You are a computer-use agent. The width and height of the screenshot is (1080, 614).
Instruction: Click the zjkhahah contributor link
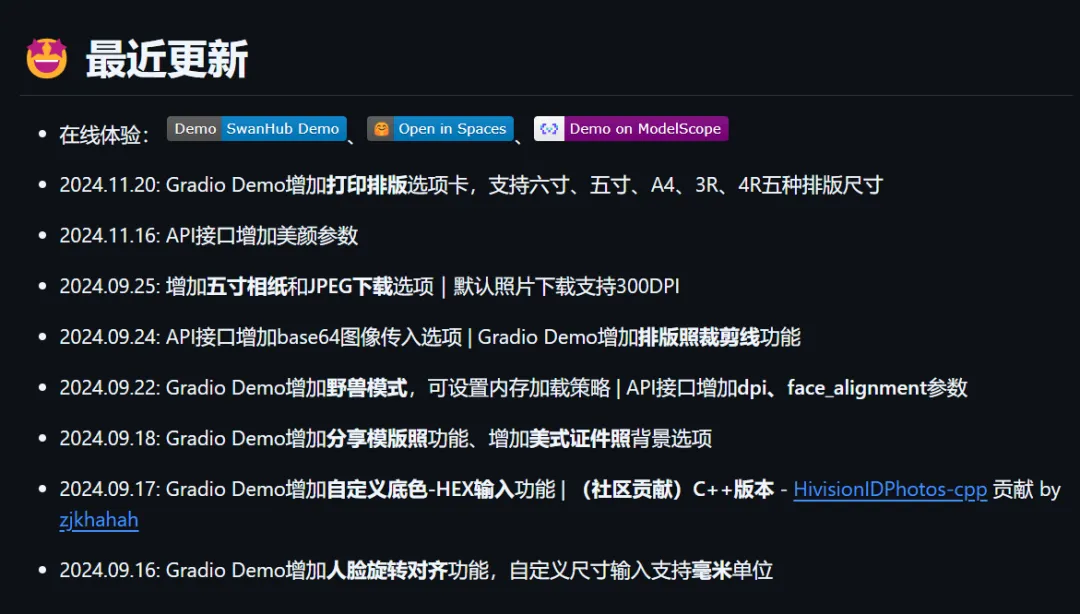98,520
